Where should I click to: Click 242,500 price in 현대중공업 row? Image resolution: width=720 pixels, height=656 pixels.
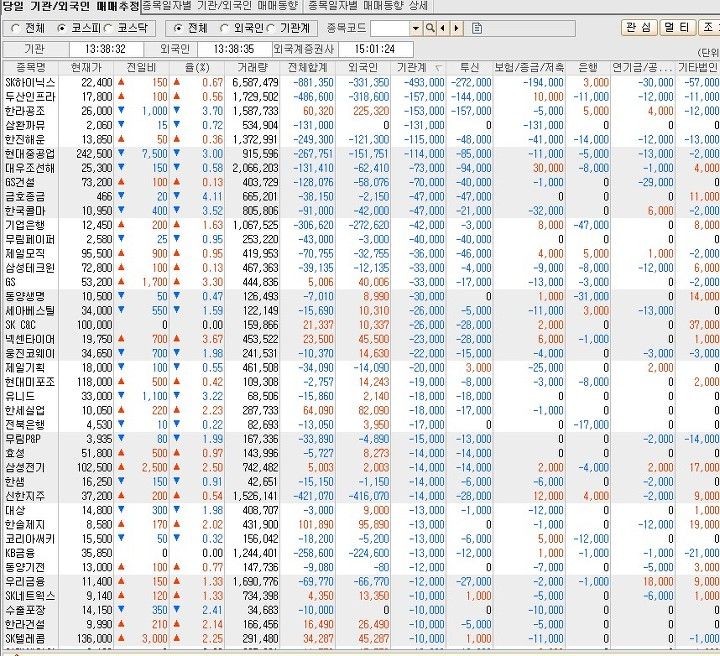[94, 154]
